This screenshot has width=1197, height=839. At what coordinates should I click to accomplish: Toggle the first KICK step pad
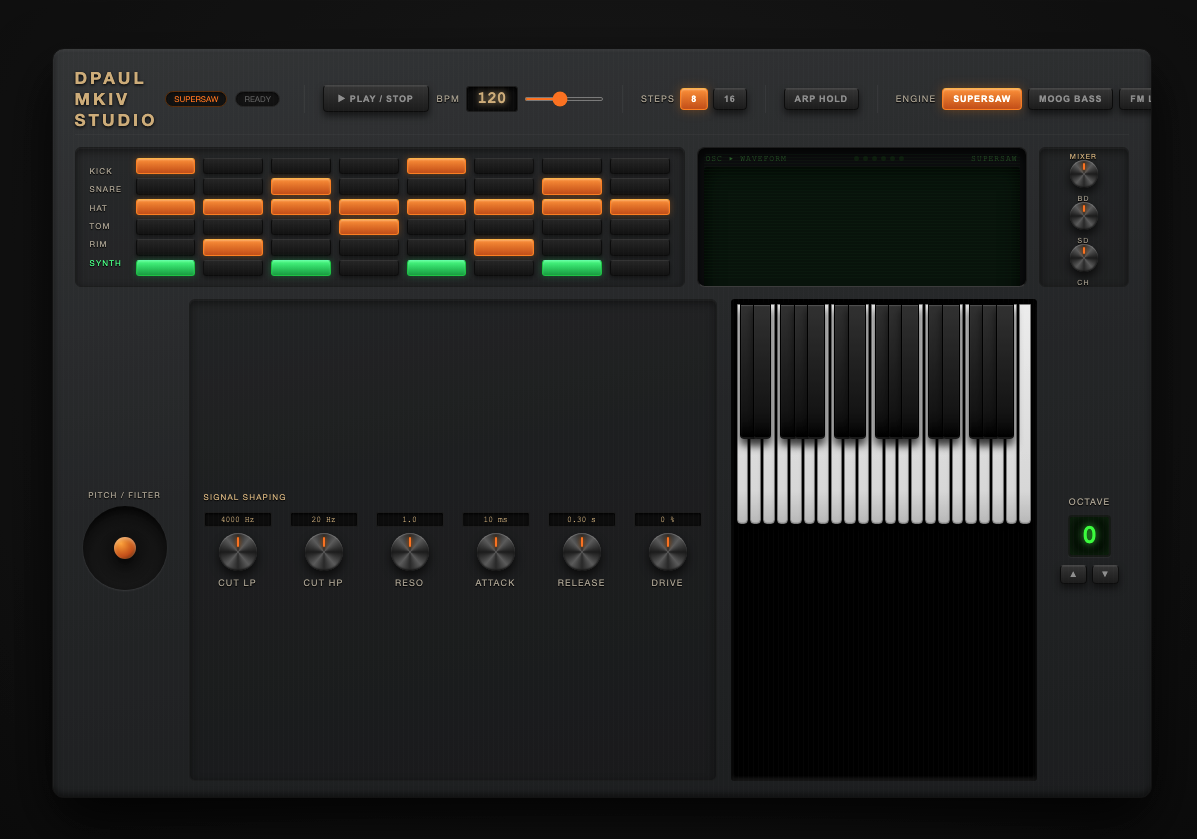click(x=165, y=166)
